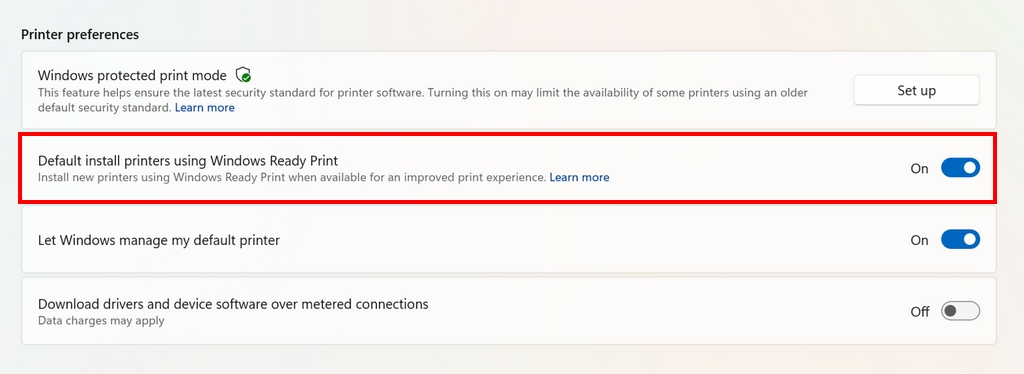1024x374 pixels.
Task: Turn off Let Windows manage my default printer
Action: (x=960, y=240)
